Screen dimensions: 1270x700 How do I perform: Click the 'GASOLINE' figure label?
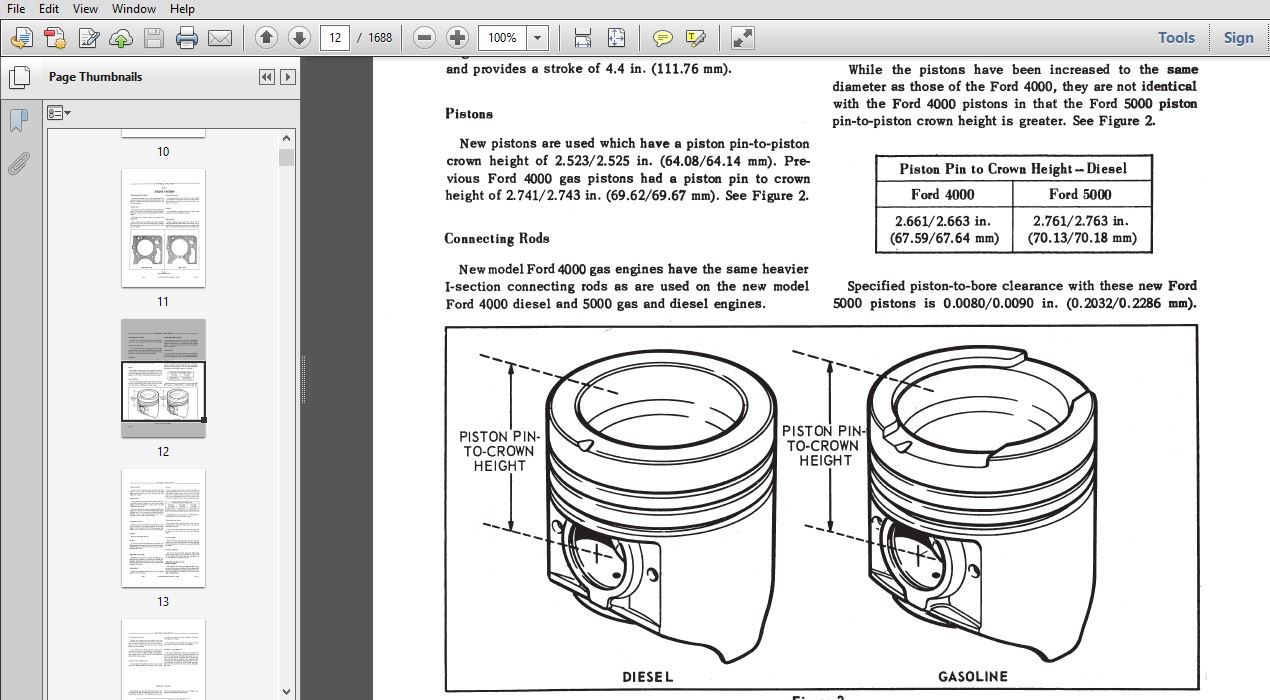point(973,677)
